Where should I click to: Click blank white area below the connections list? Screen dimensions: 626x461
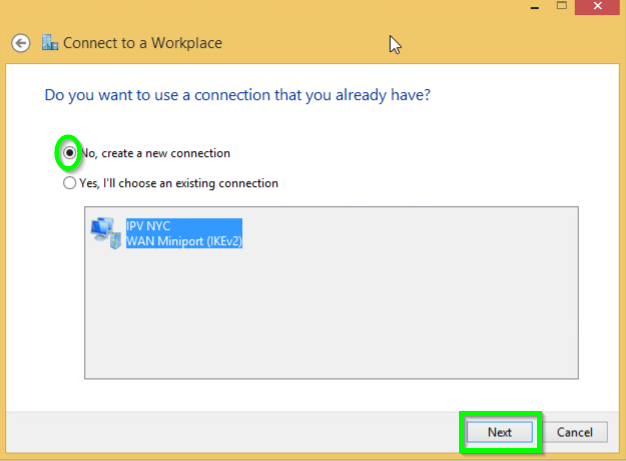coord(330,394)
